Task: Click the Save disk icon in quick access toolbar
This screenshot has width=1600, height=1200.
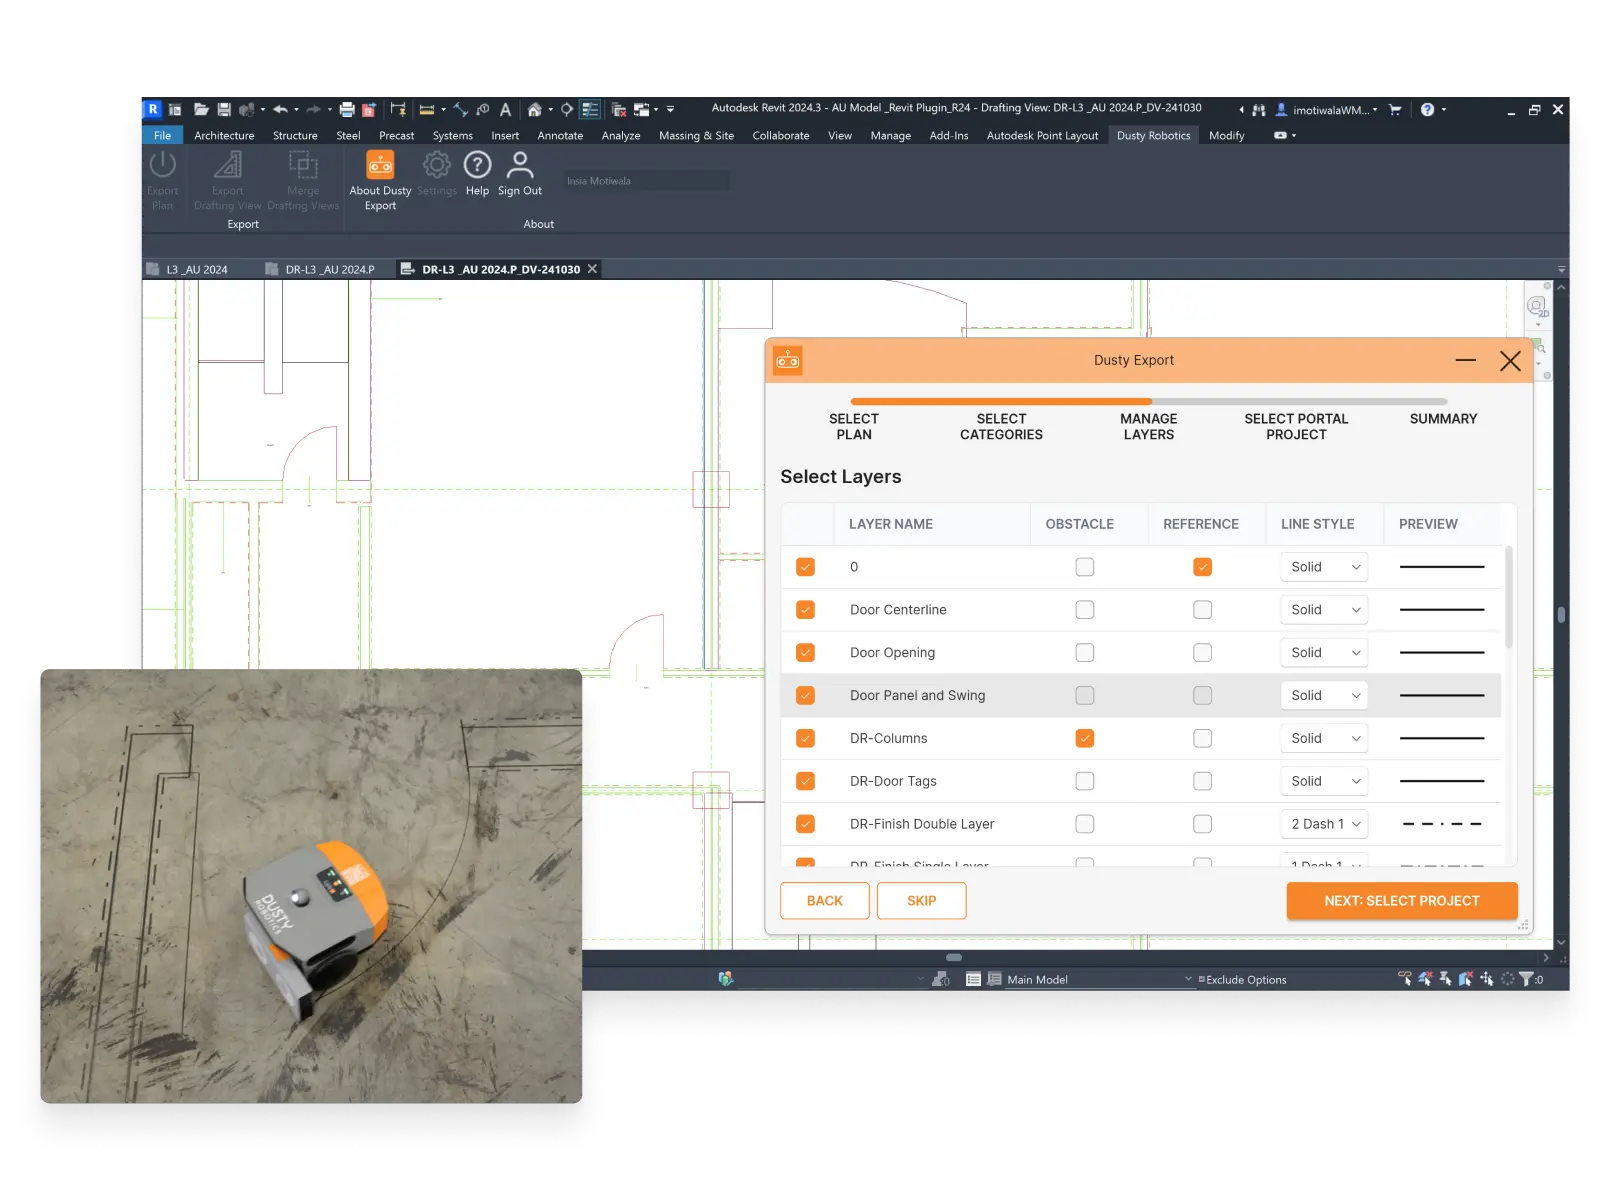Action: point(224,110)
